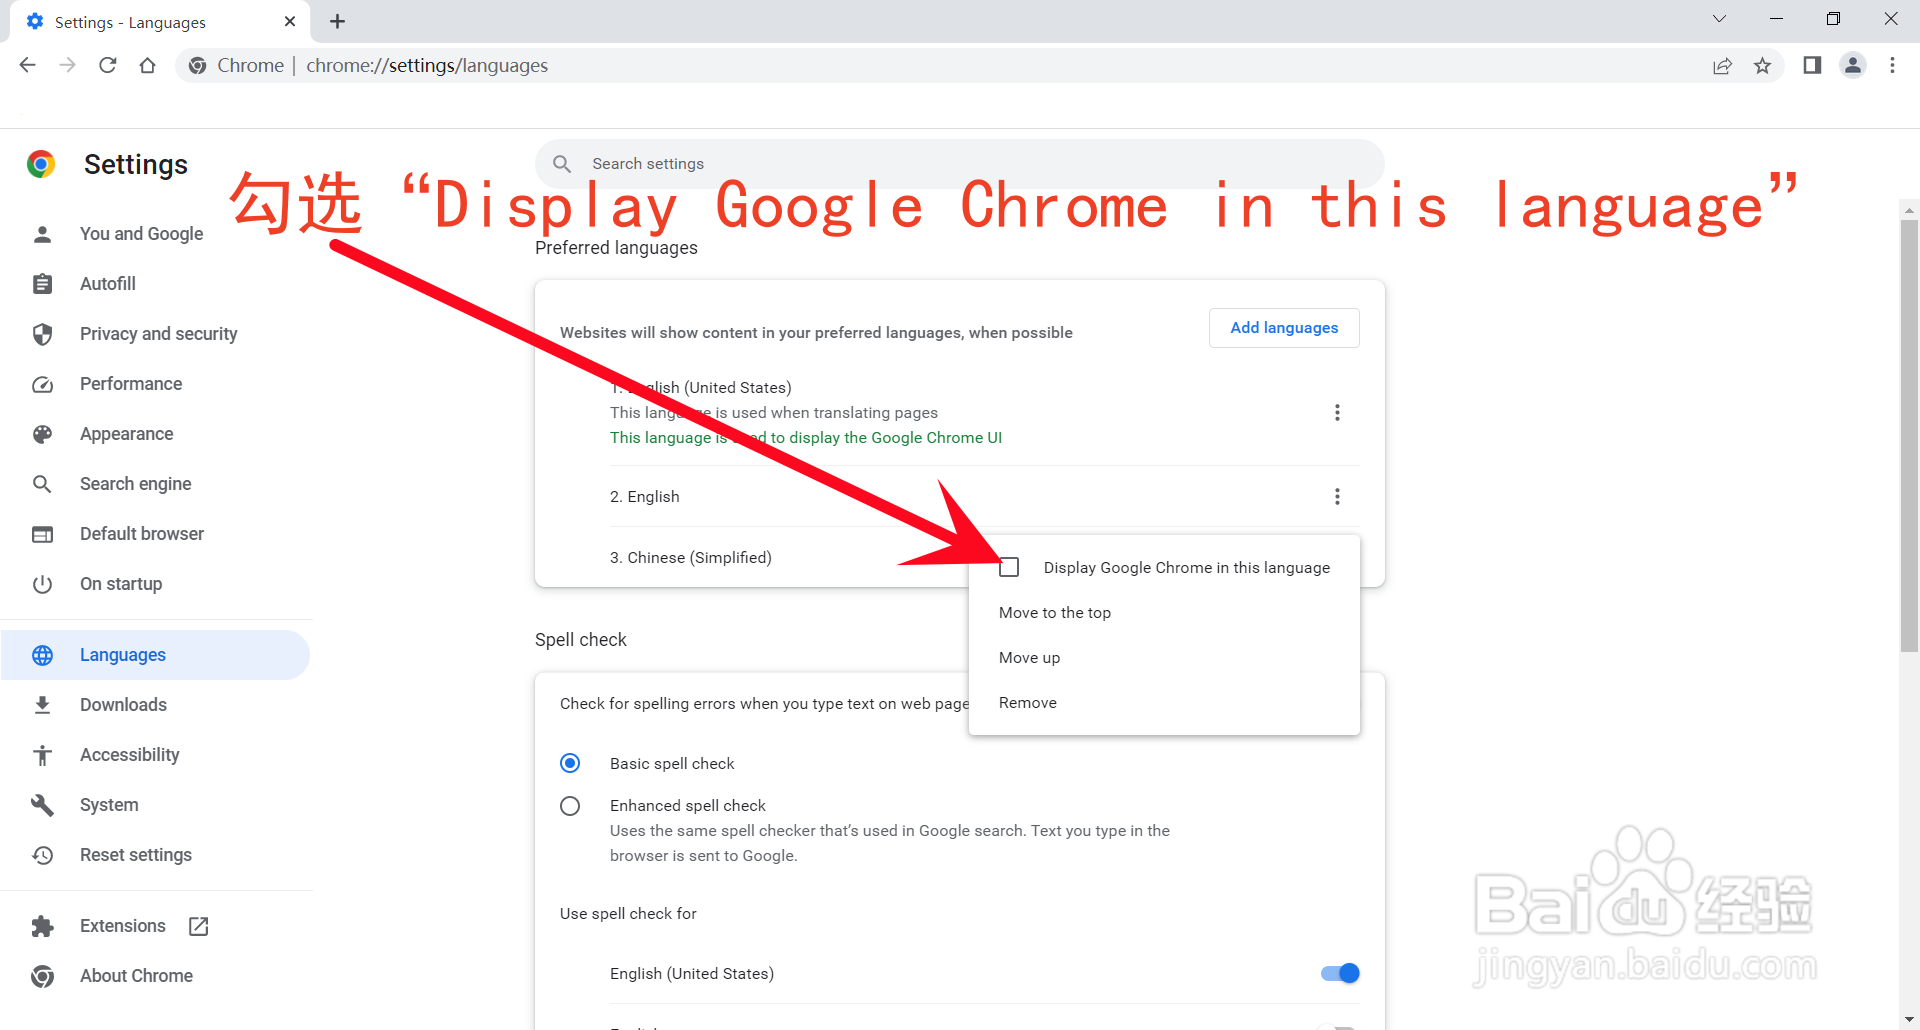1920x1030 pixels.
Task: Select Languages in the sidebar
Action: [x=155, y=655]
